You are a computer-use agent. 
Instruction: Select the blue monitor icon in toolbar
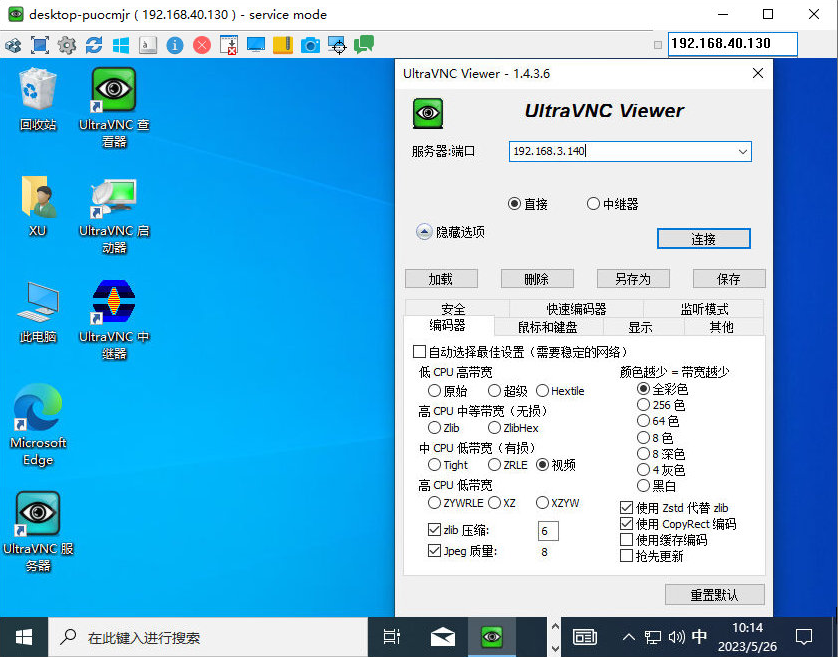tap(256, 45)
